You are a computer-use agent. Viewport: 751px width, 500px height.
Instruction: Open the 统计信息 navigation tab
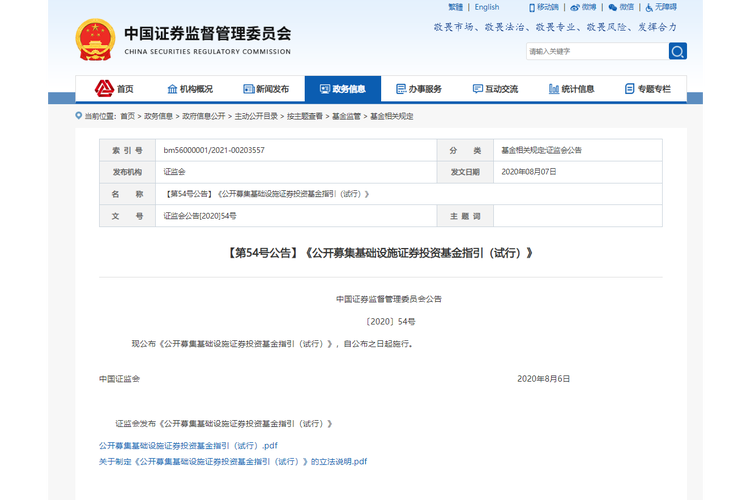(571, 89)
